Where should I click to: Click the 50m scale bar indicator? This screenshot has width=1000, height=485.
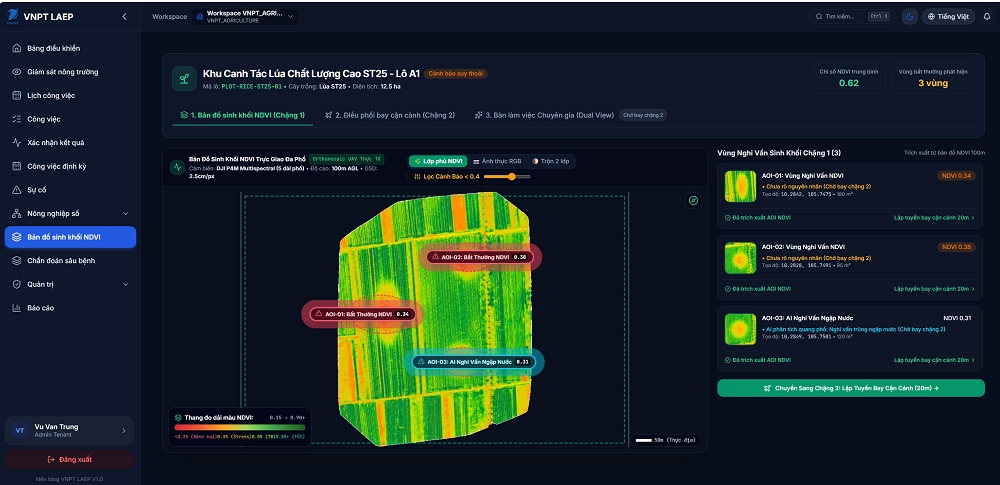[666, 440]
